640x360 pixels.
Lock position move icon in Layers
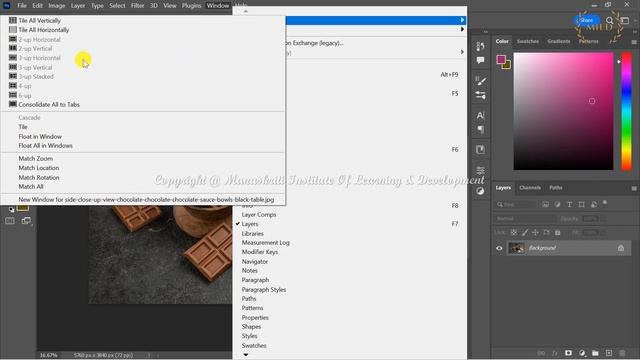pyautogui.click(x=536, y=232)
